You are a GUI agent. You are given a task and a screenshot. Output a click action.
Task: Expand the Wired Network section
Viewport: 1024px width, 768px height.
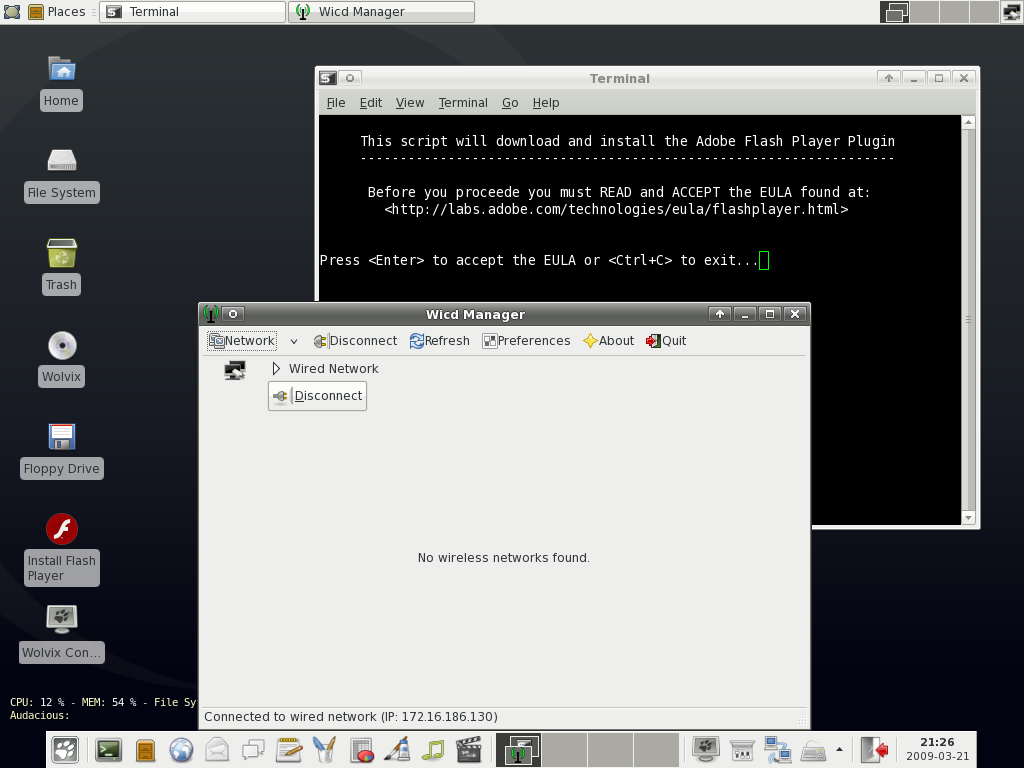click(276, 369)
